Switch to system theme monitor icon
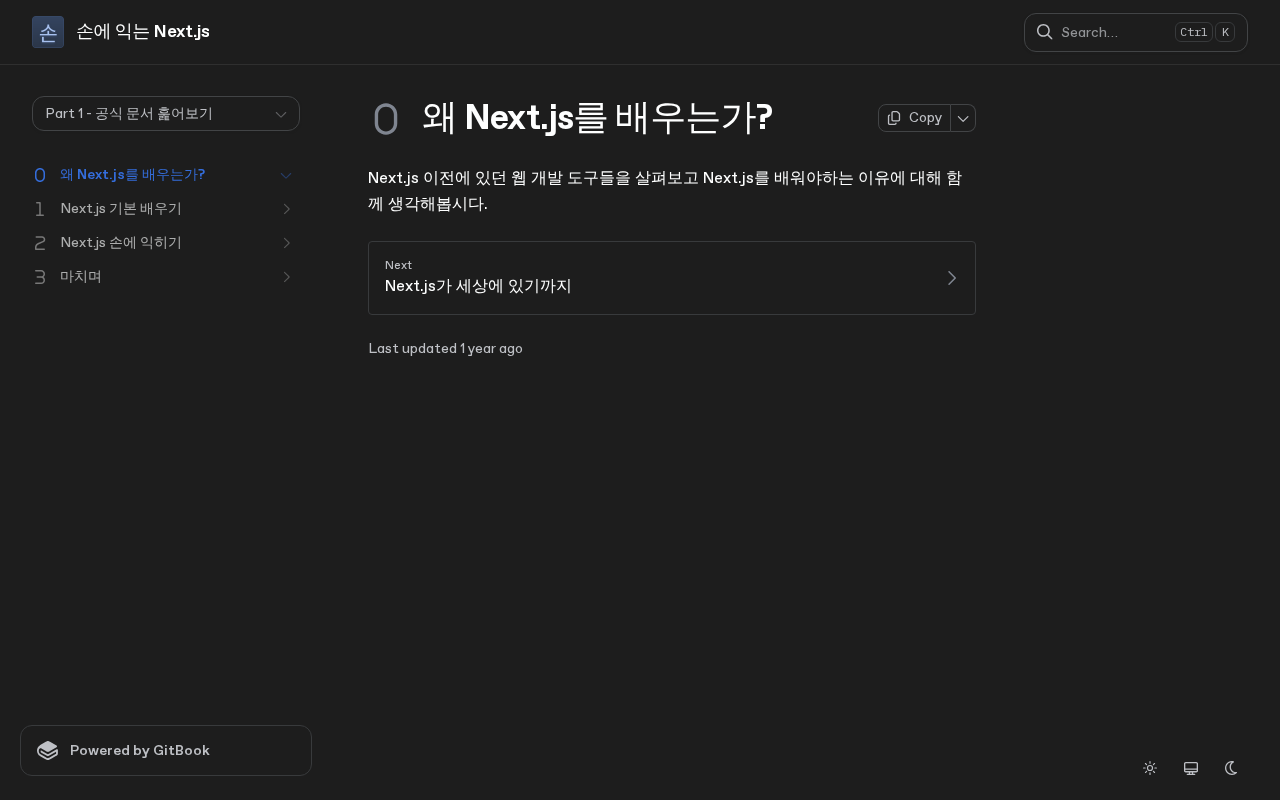1280x800 pixels. 1191,768
